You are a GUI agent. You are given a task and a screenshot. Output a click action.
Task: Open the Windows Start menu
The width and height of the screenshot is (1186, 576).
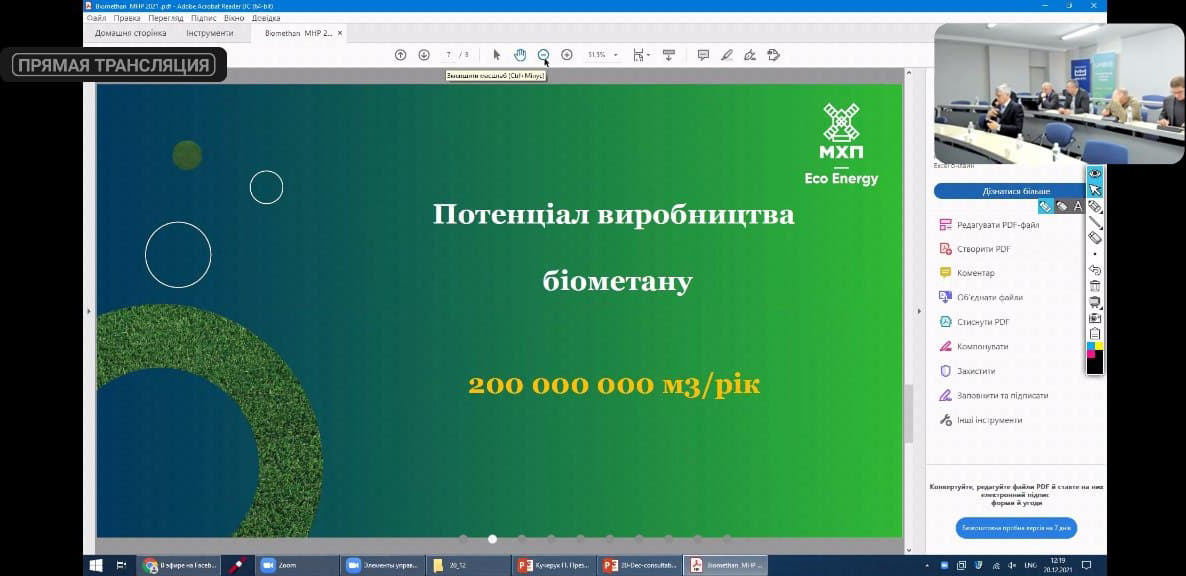(96, 565)
